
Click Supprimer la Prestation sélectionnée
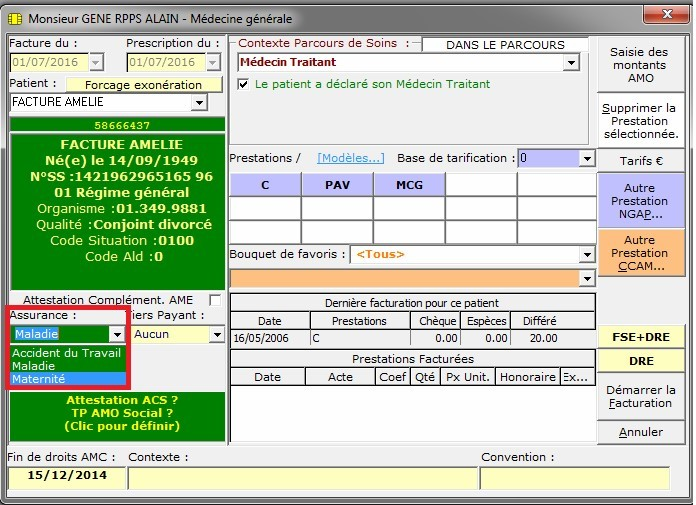pos(640,121)
